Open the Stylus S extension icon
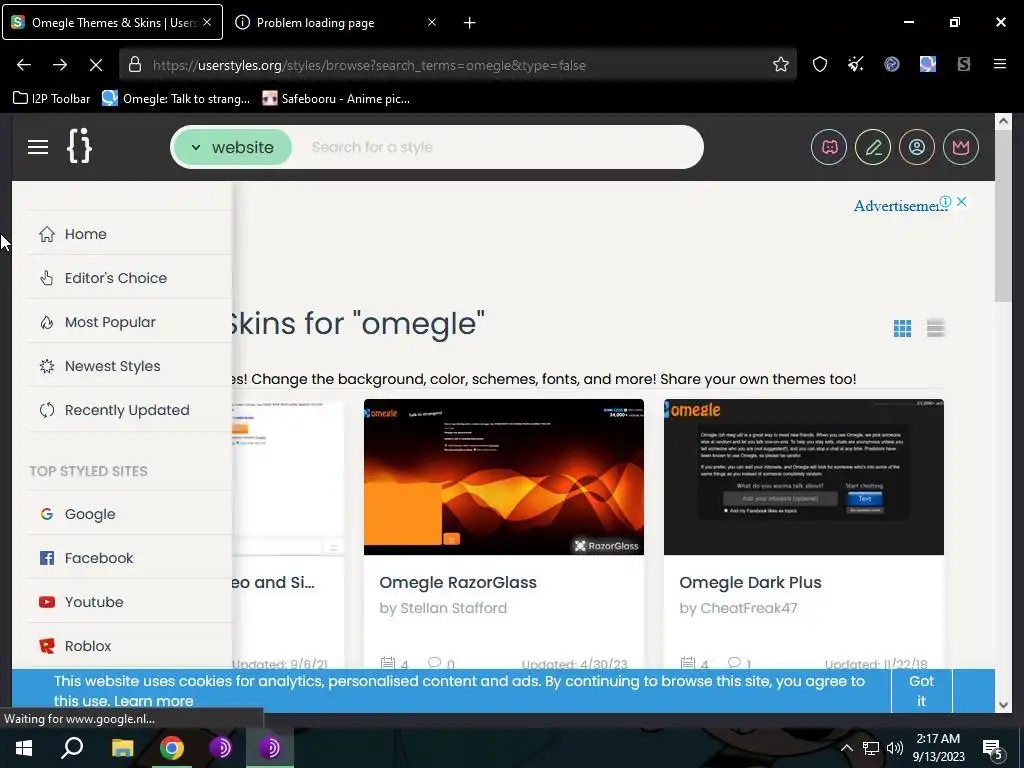 964,64
